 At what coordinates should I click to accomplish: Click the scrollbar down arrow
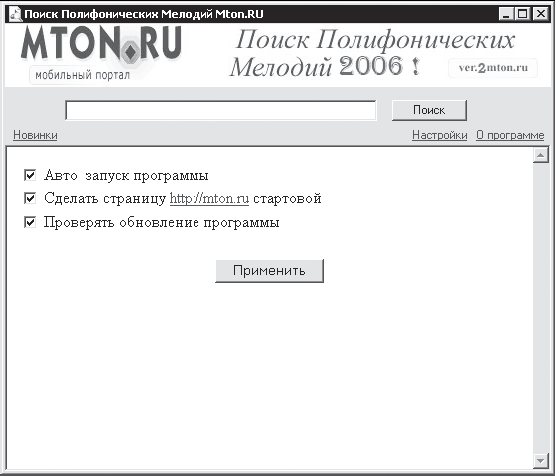540,461
